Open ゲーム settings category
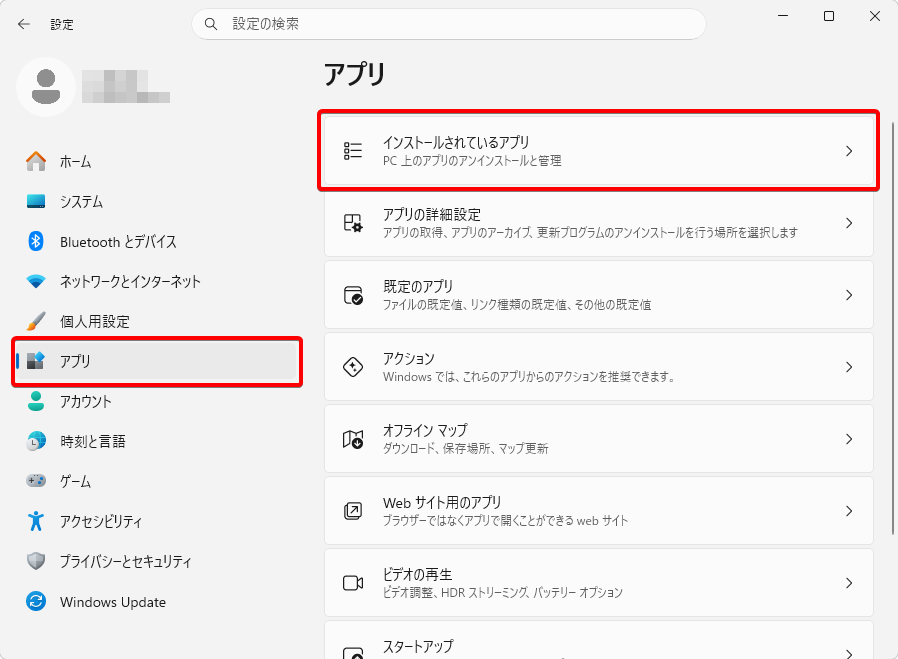Screen dimensions: 898x659 (156, 481)
